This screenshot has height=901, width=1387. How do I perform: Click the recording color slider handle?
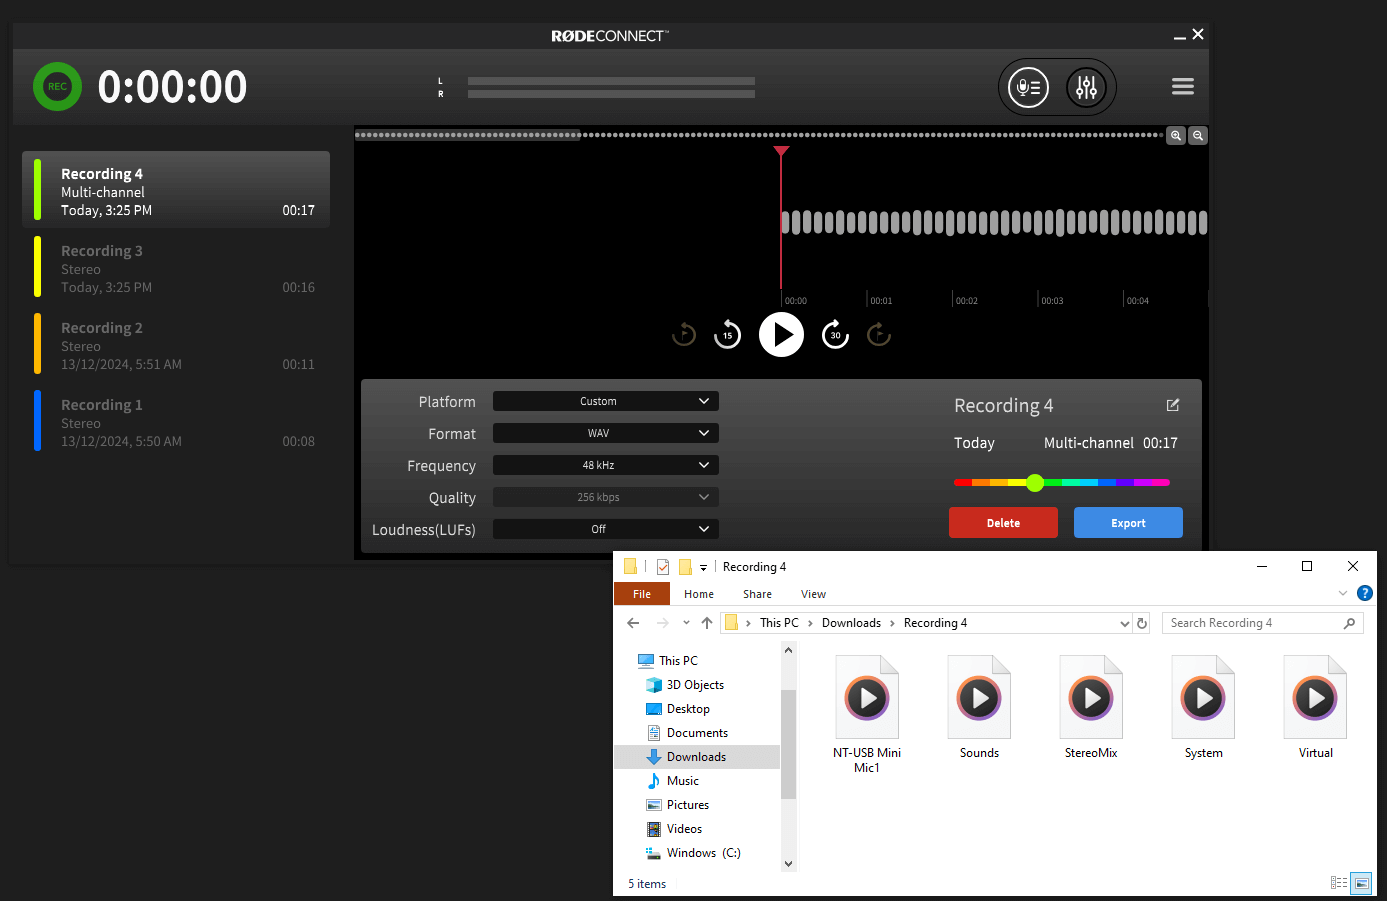1035,483
